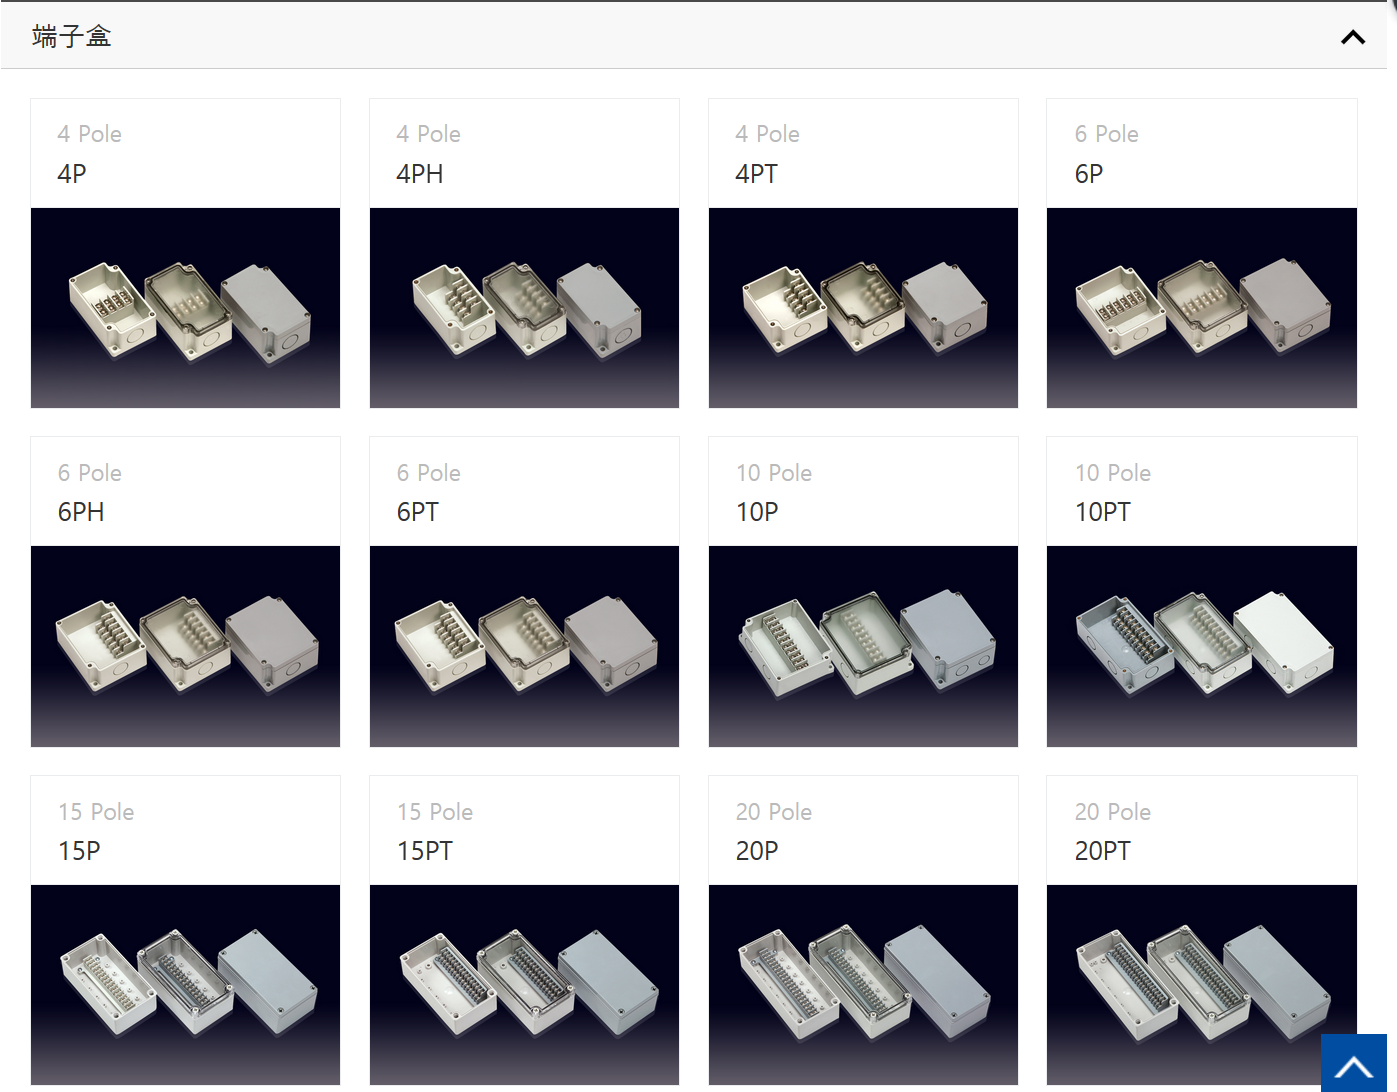Open the 4P terminal box image
1397x1092 pixels.
coord(185,308)
